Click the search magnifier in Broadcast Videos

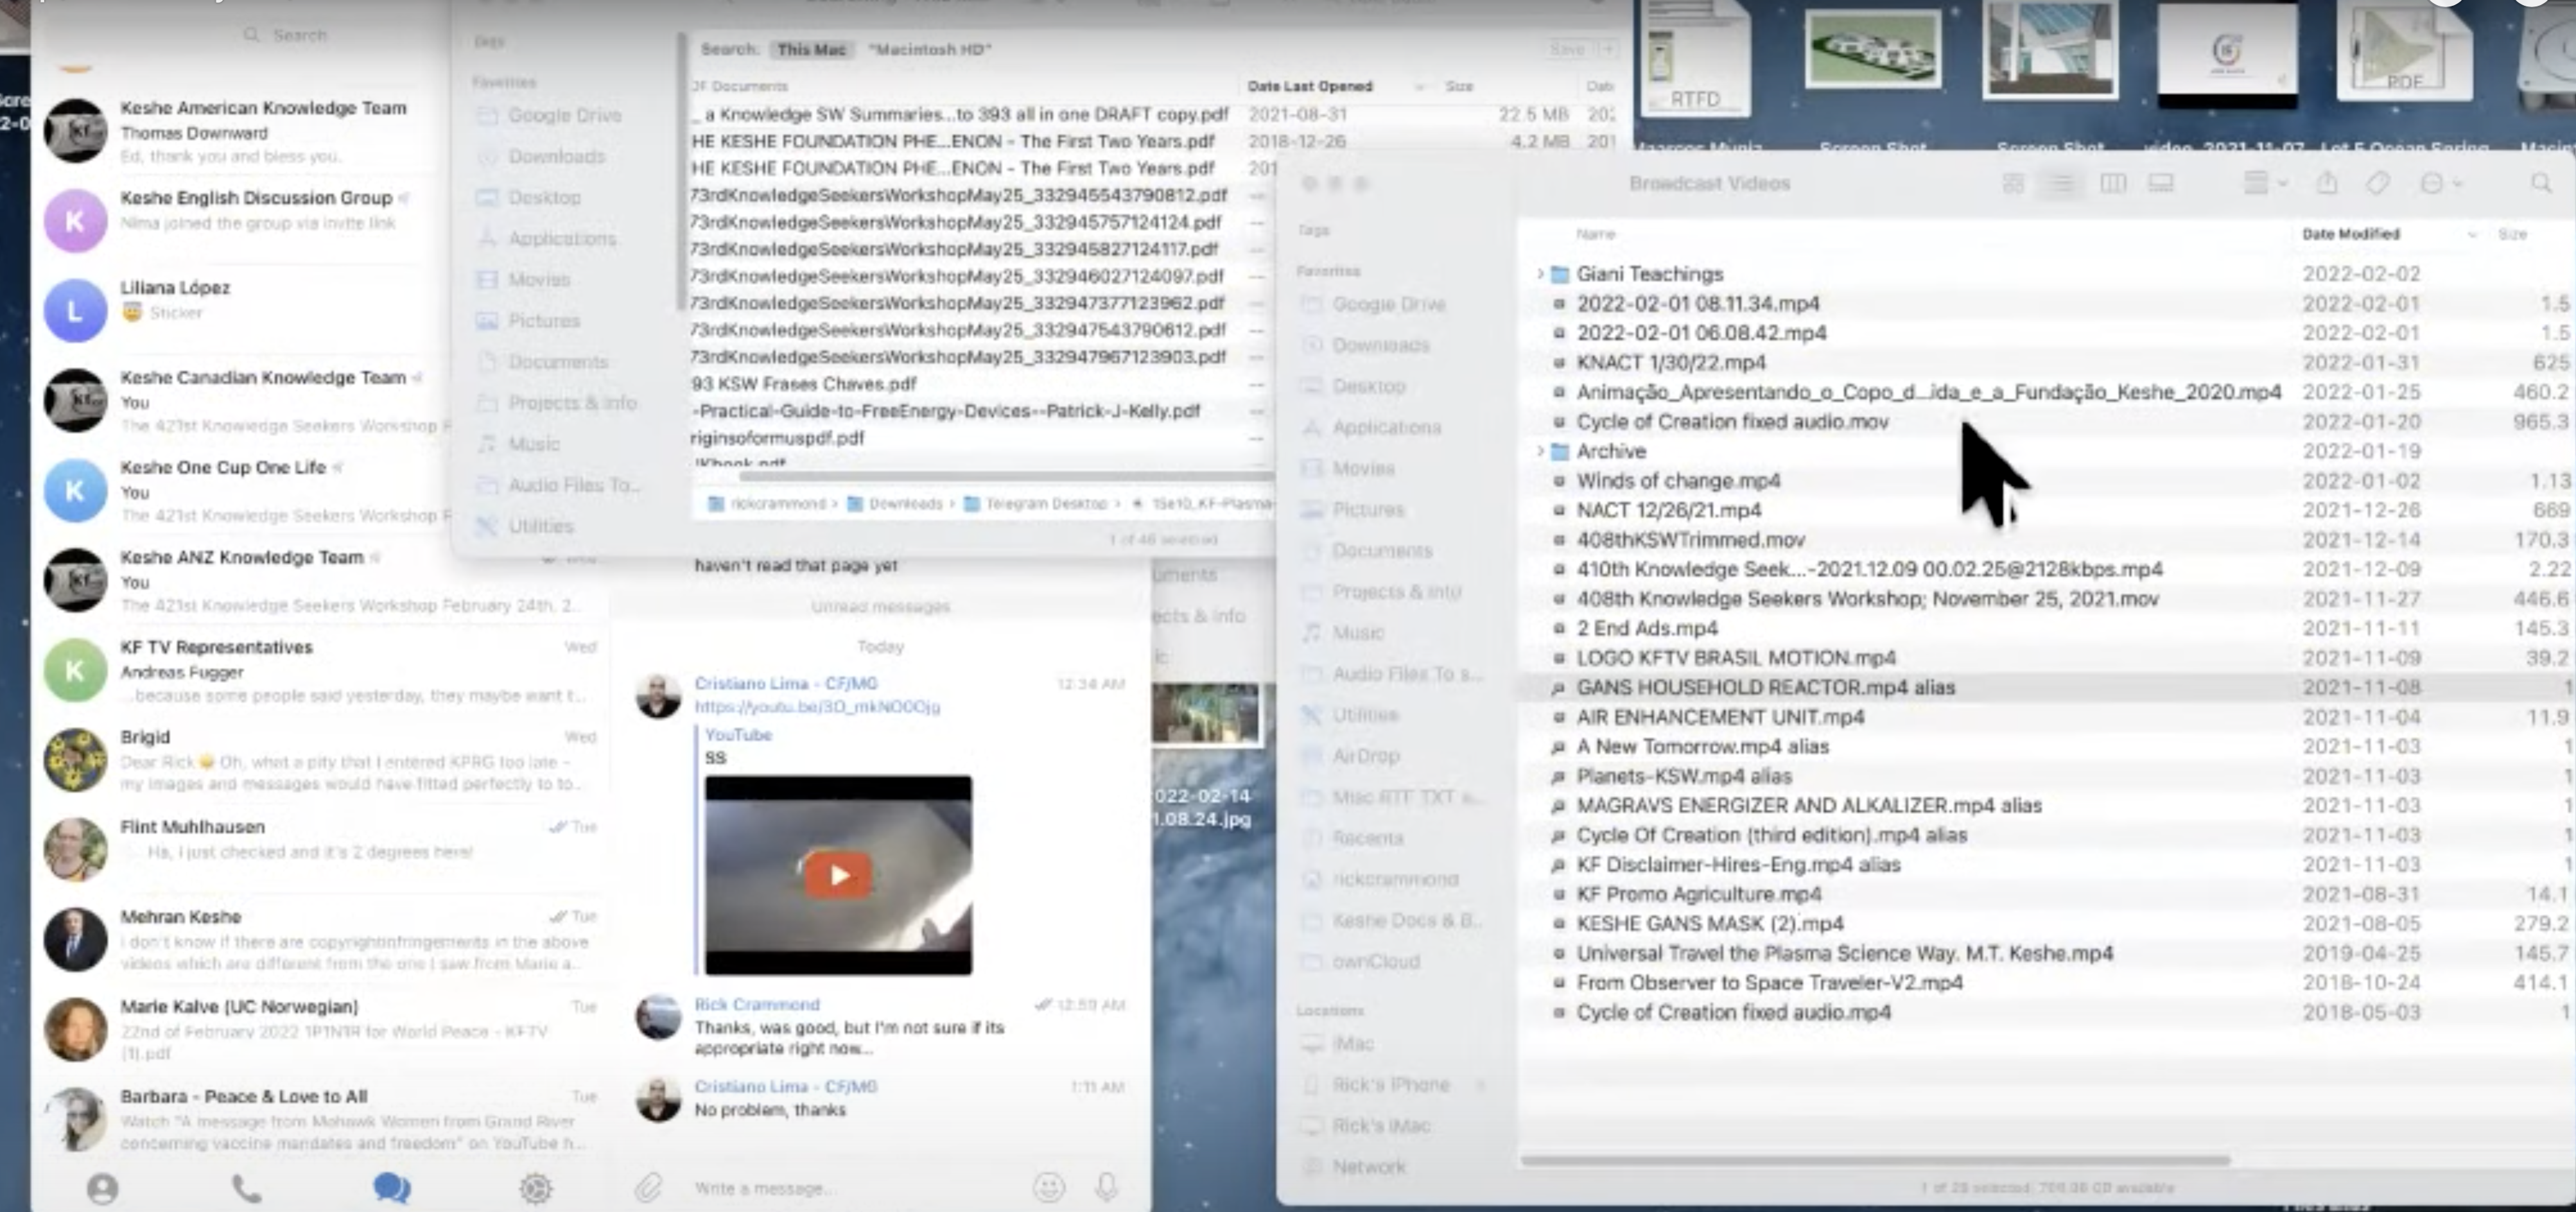[x=2540, y=183]
